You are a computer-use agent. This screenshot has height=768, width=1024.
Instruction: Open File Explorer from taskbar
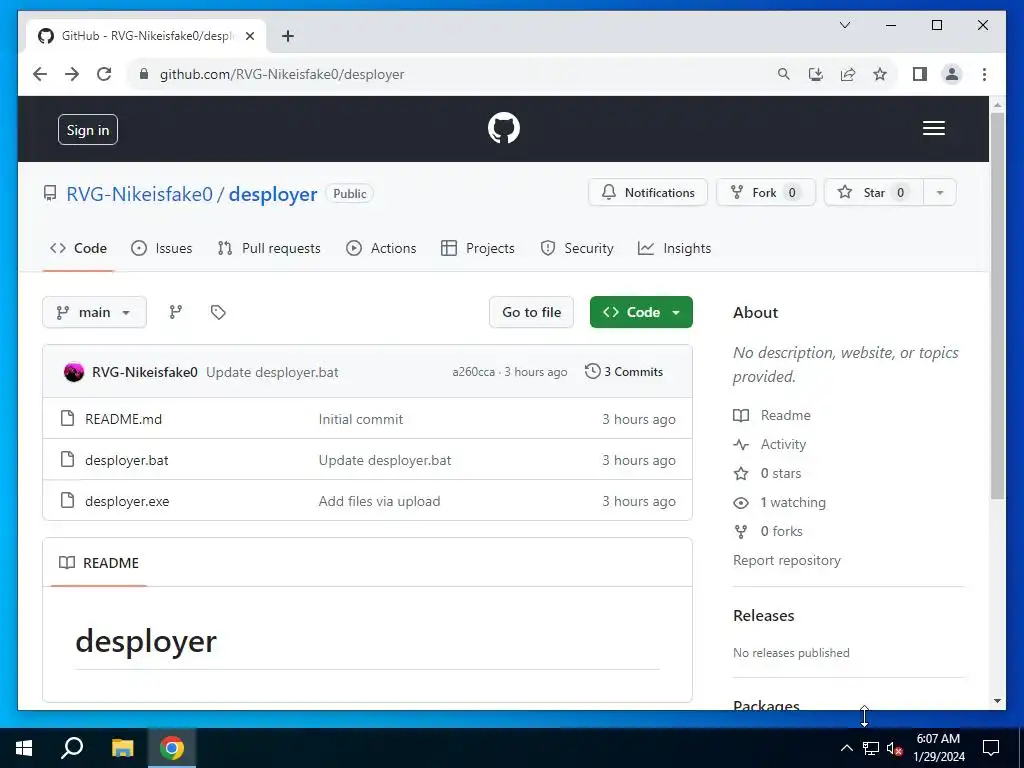(x=122, y=748)
